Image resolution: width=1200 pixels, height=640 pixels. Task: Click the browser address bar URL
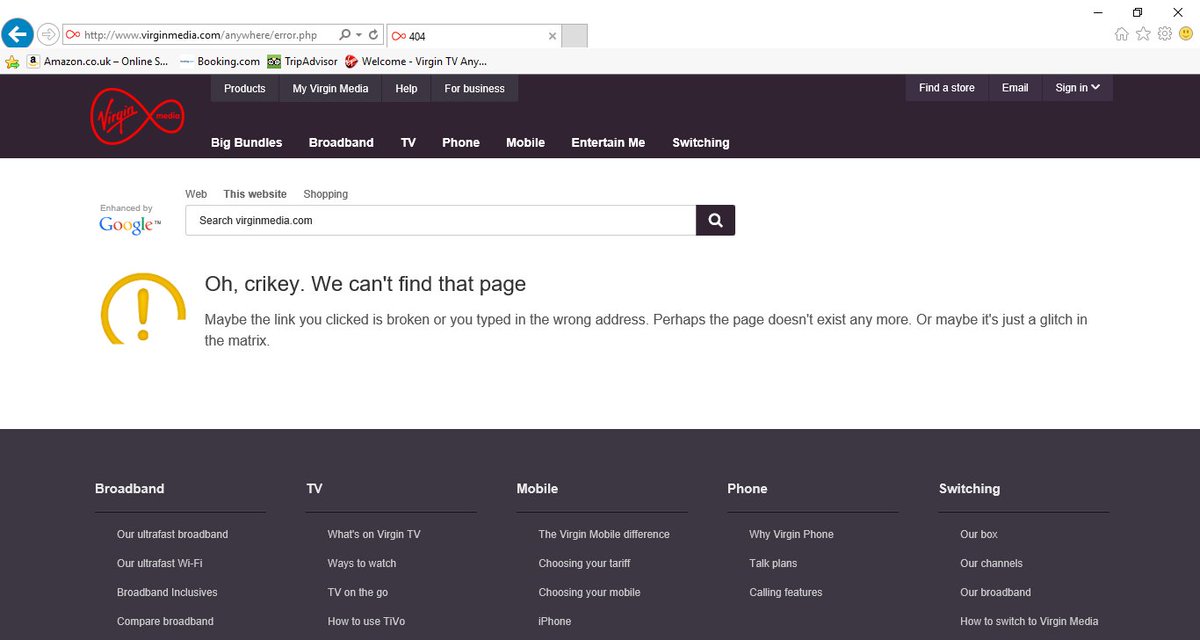(200, 35)
